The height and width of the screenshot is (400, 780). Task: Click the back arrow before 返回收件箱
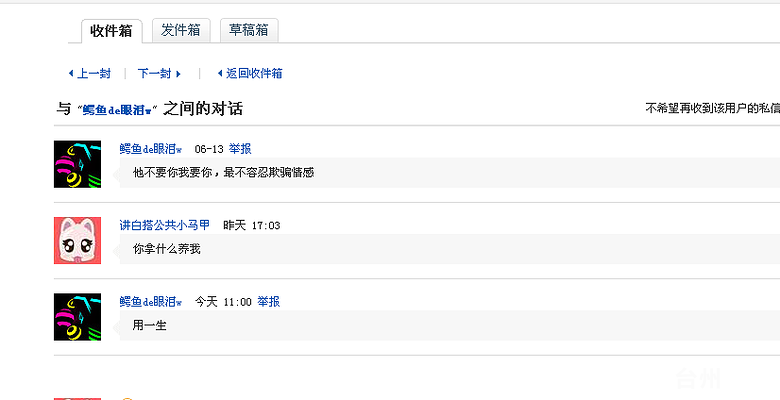click(219, 73)
